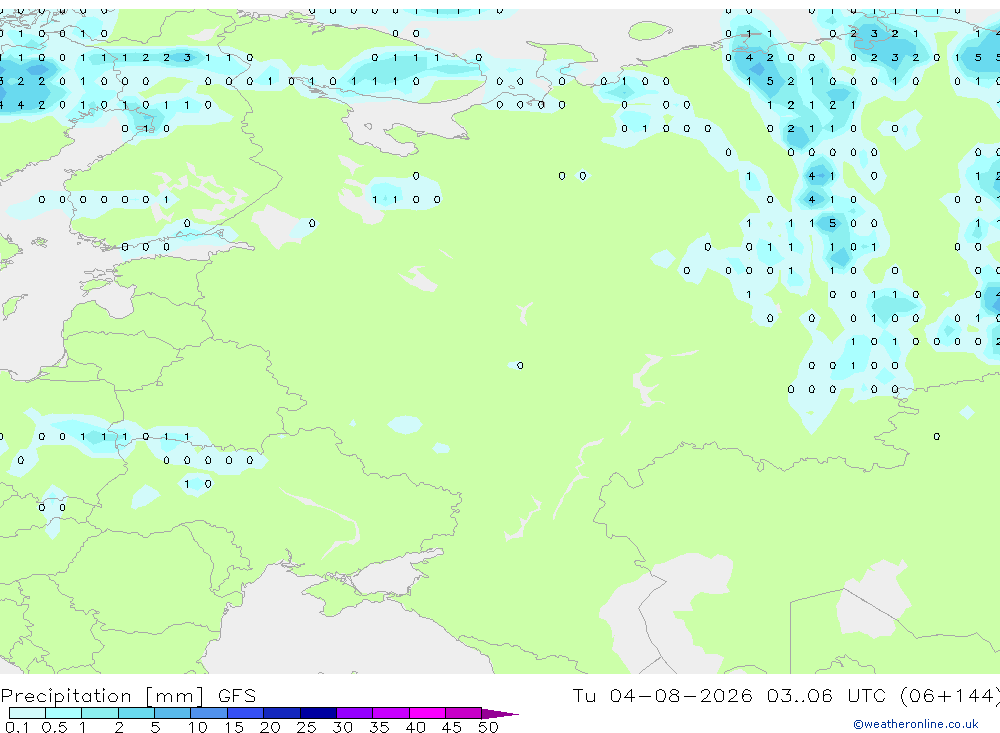
Task: Click the 2–5 mm light blue legend swatch
Action: [136, 713]
